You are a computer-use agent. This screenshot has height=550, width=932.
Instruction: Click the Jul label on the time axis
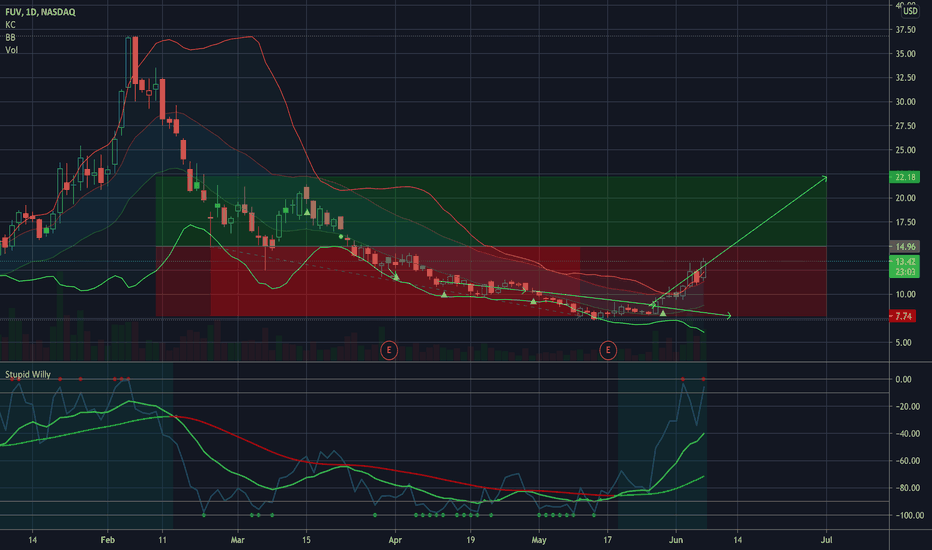coord(826,540)
